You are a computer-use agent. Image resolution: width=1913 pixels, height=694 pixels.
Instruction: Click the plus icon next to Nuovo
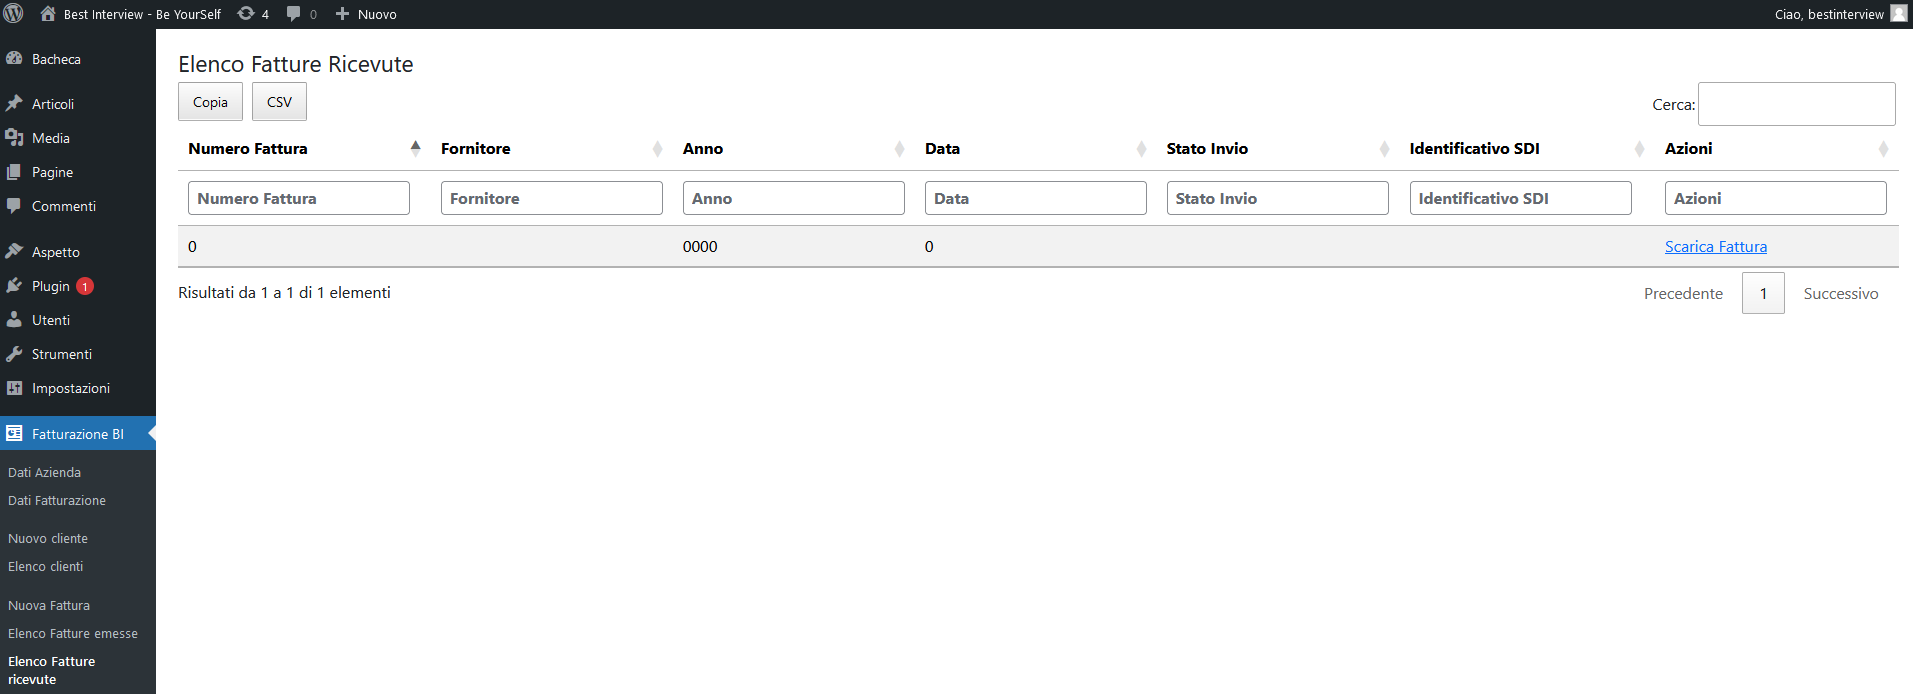(342, 14)
